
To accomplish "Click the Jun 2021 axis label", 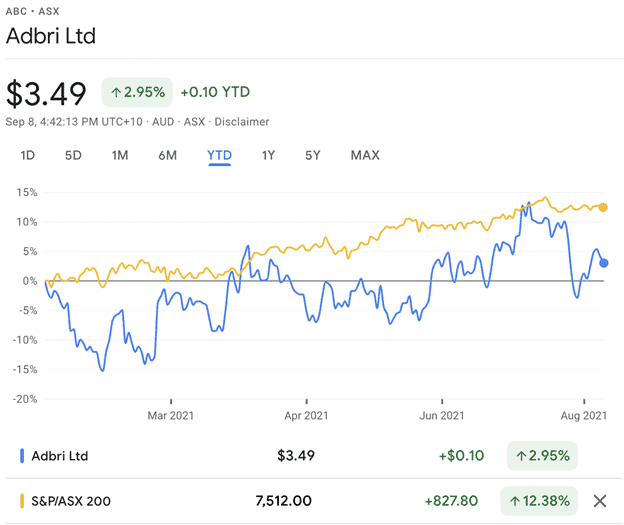I will 442,416.
